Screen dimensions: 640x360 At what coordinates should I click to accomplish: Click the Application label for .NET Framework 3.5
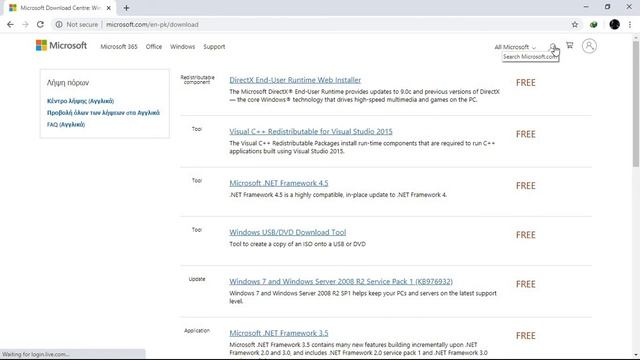click(x=197, y=331)
